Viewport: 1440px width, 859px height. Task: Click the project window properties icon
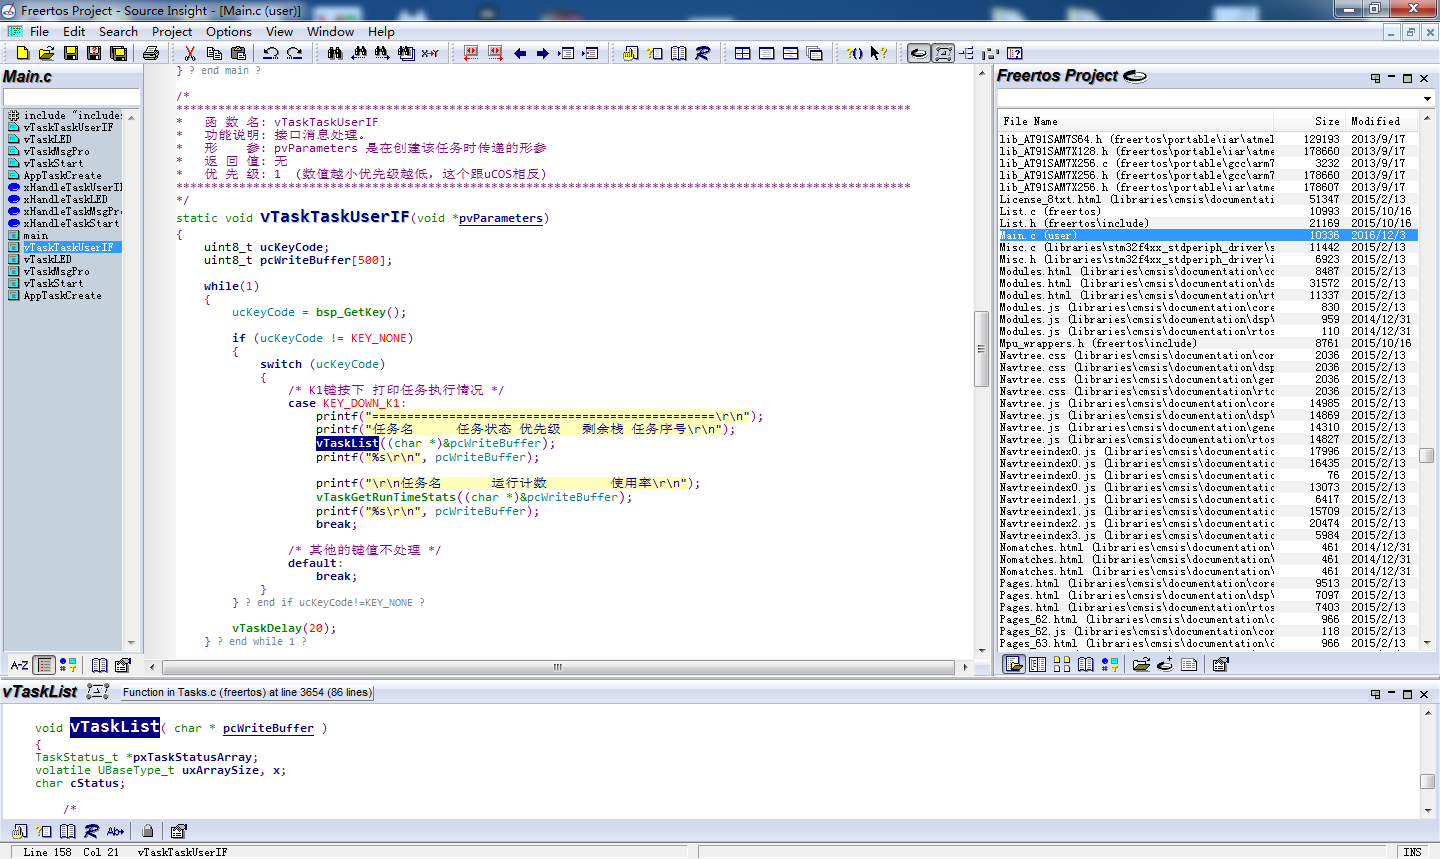click(1221, 664)
